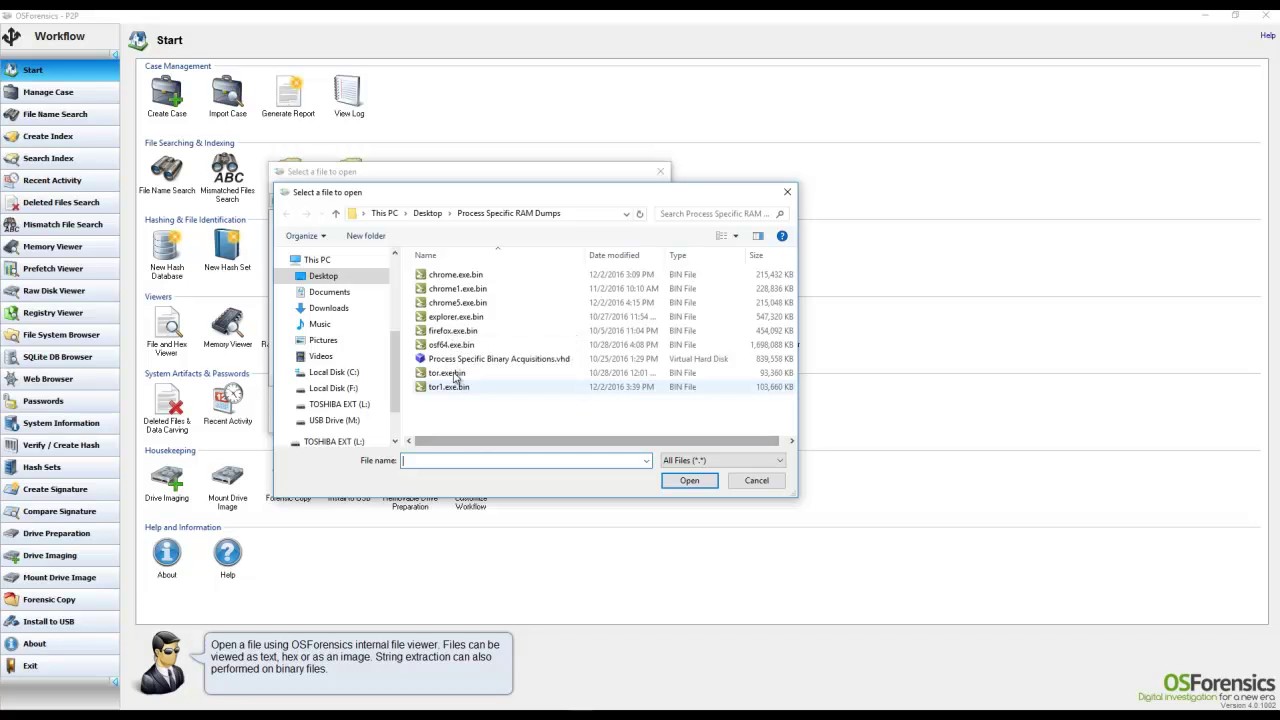This screenshot has width=1280, height=720.
Task: Click the horizontal scrollbar in file list
Action: (596, 441)
